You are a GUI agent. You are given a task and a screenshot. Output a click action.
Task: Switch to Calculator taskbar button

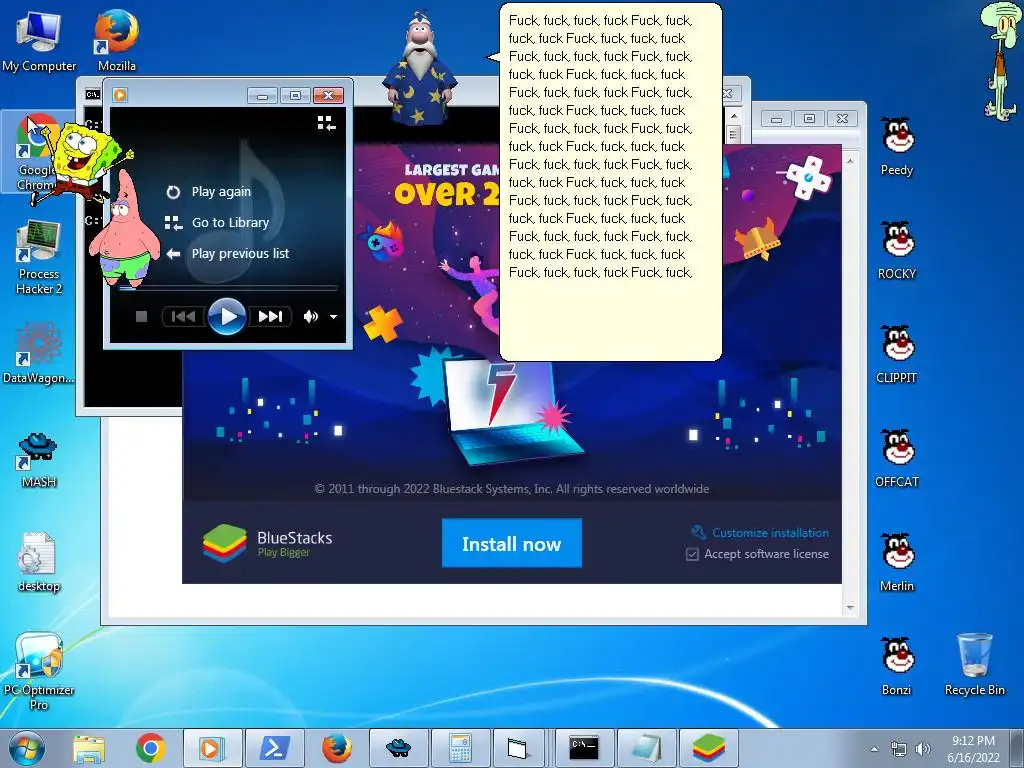coord(460,748)
